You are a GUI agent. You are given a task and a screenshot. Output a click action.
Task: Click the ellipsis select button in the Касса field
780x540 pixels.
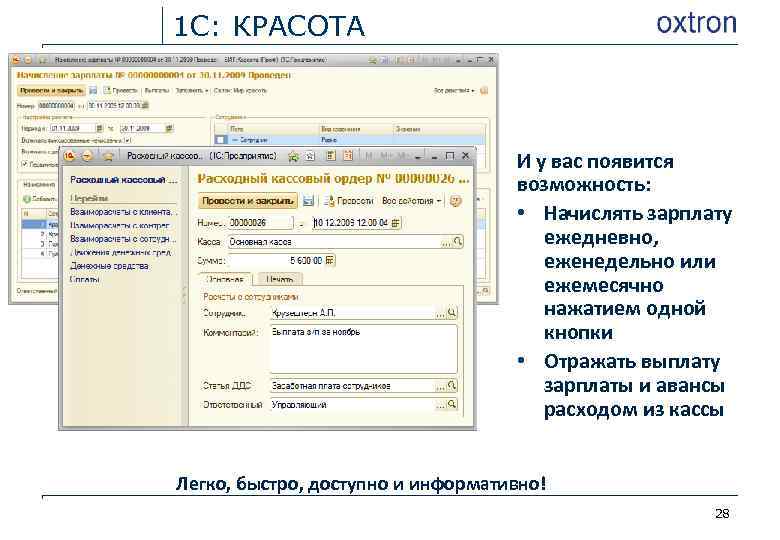pos(446,242)
